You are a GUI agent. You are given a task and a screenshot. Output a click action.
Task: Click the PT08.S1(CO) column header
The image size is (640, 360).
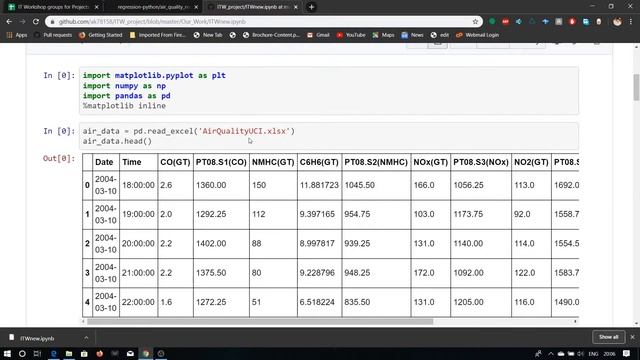221,162
